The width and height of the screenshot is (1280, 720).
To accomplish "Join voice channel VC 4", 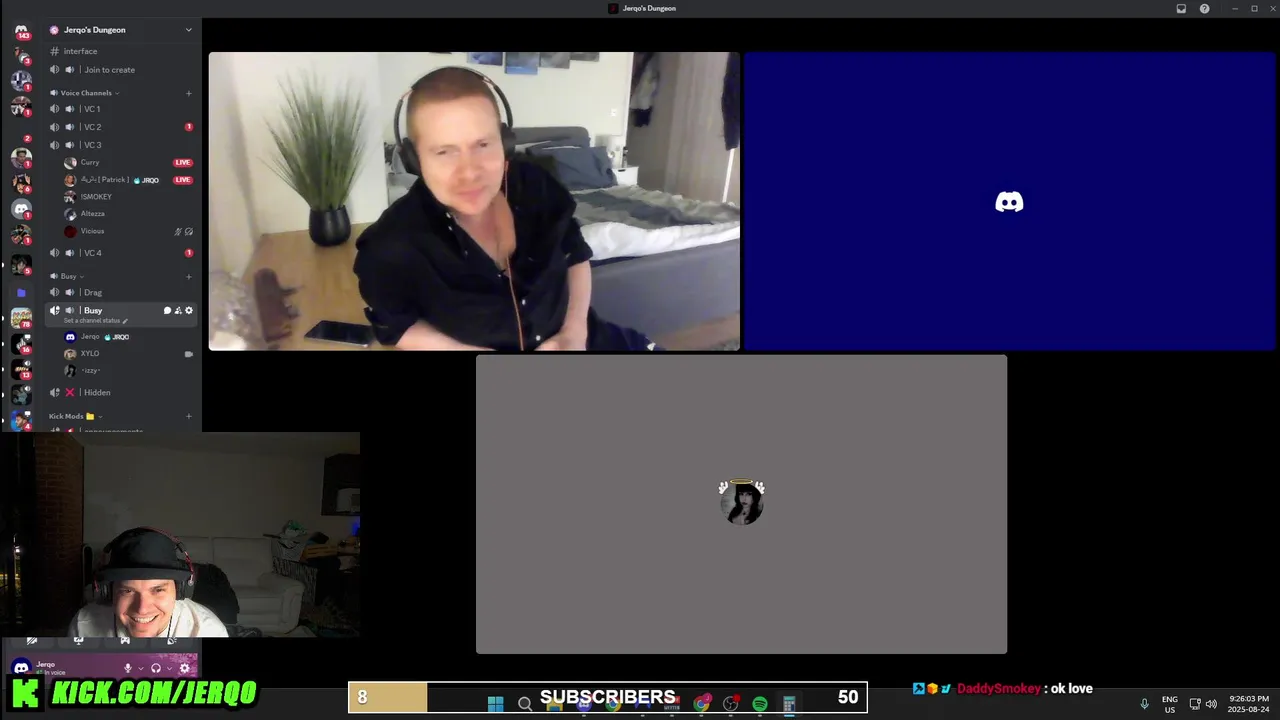I will (120, 253).
